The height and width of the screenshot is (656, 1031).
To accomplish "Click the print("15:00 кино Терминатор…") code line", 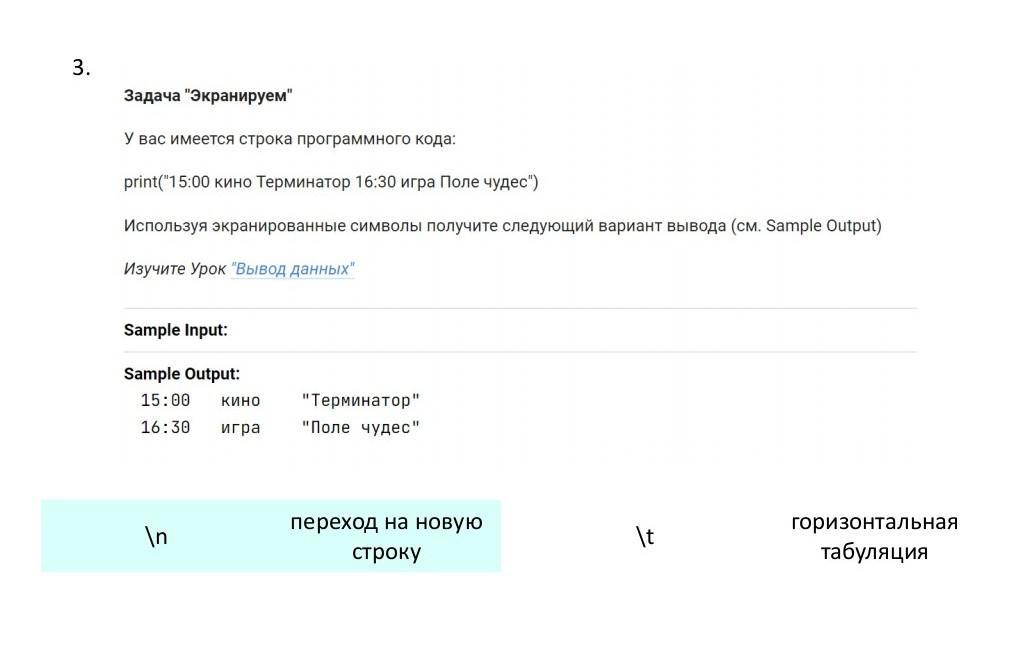I will [x=331, y=182].
